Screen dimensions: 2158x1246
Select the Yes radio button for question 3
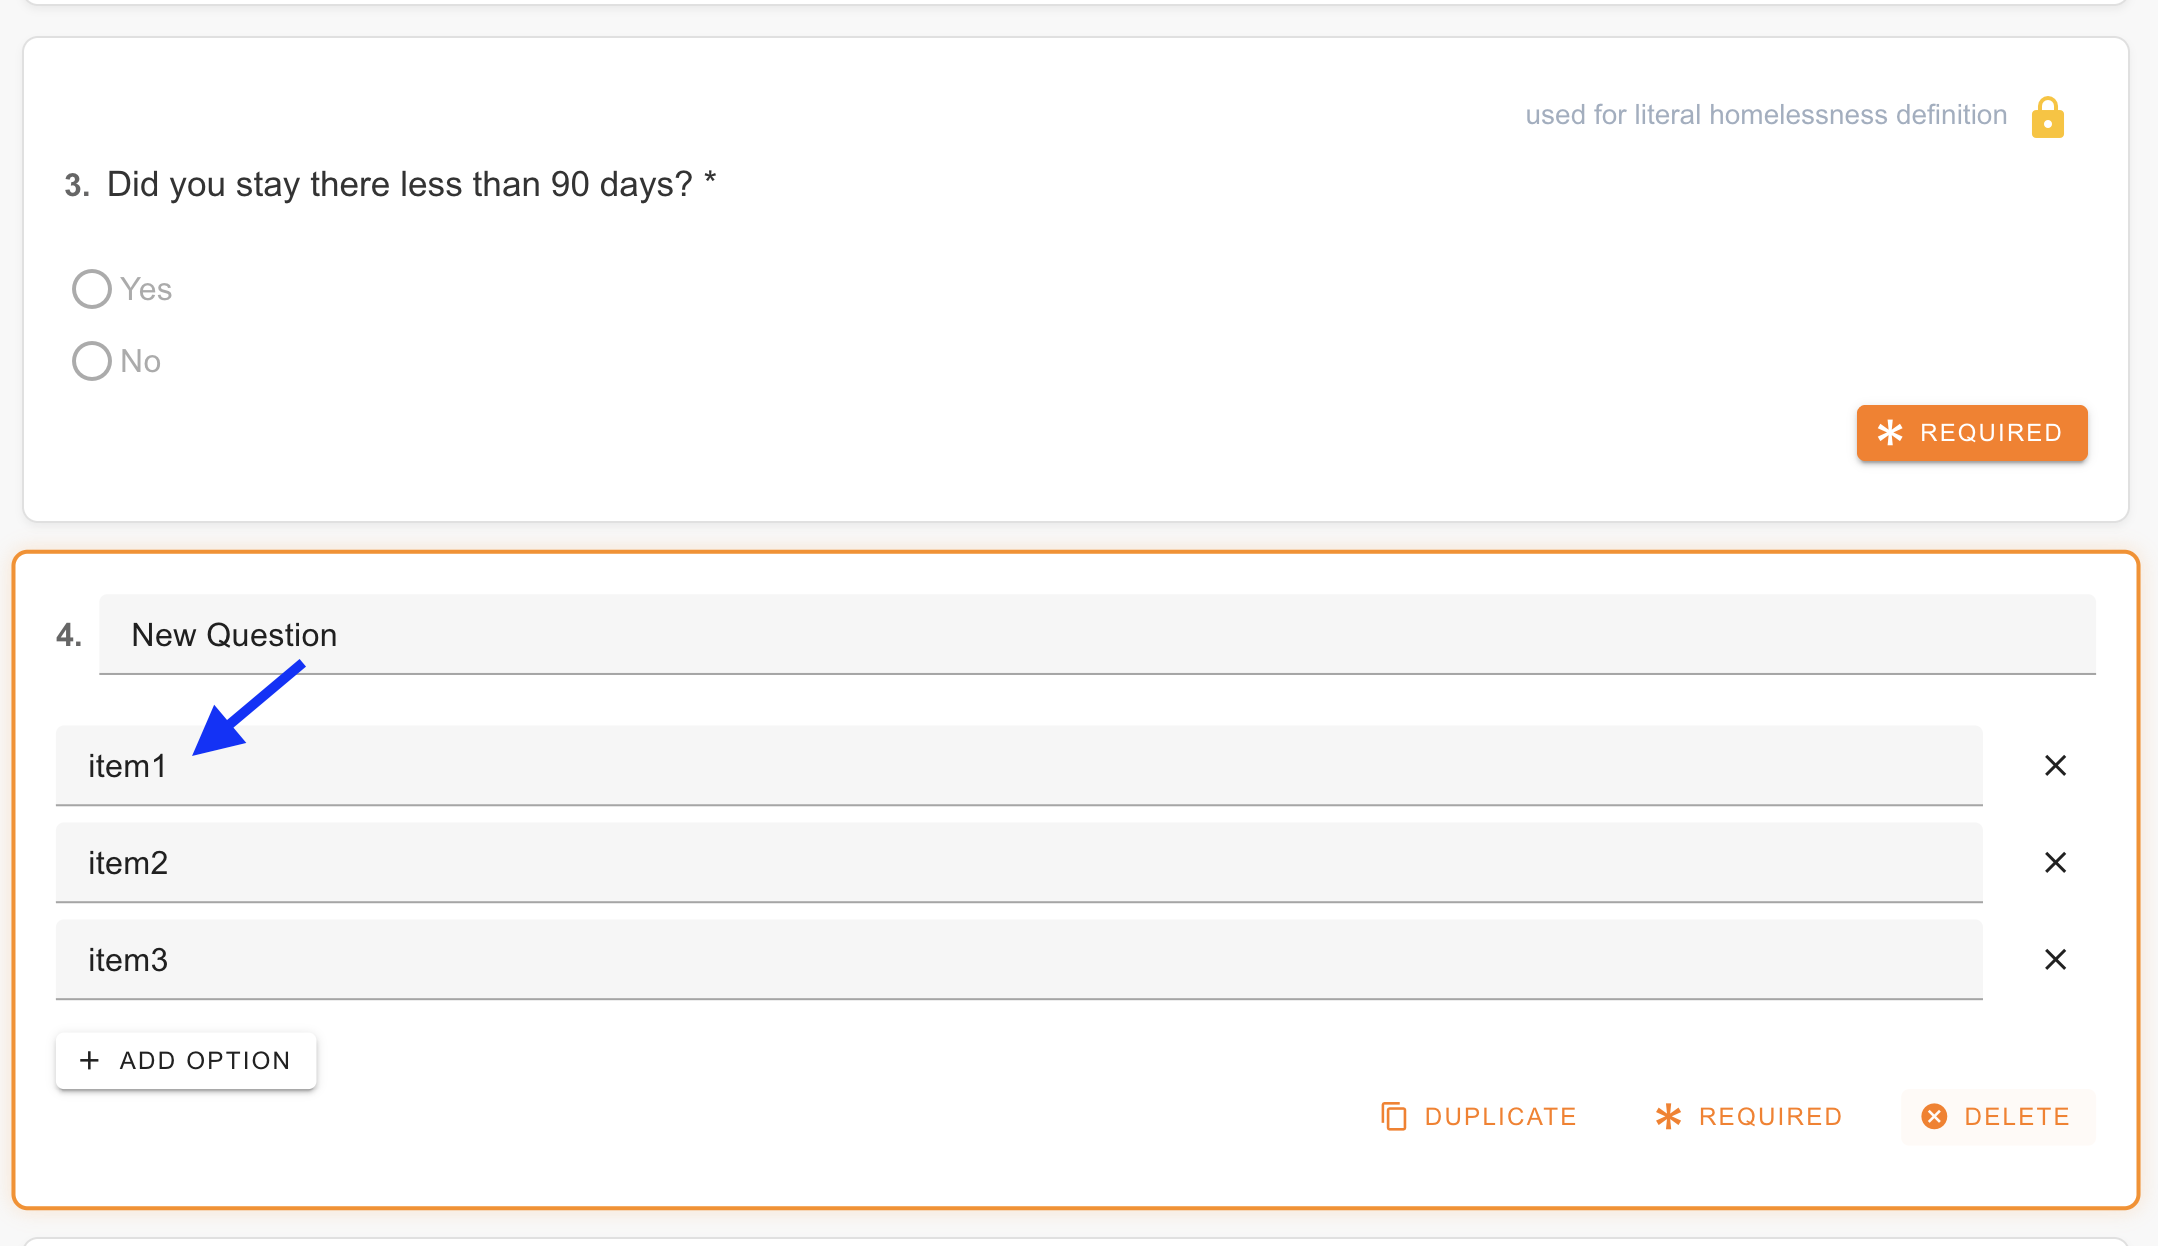pos(91,288)
